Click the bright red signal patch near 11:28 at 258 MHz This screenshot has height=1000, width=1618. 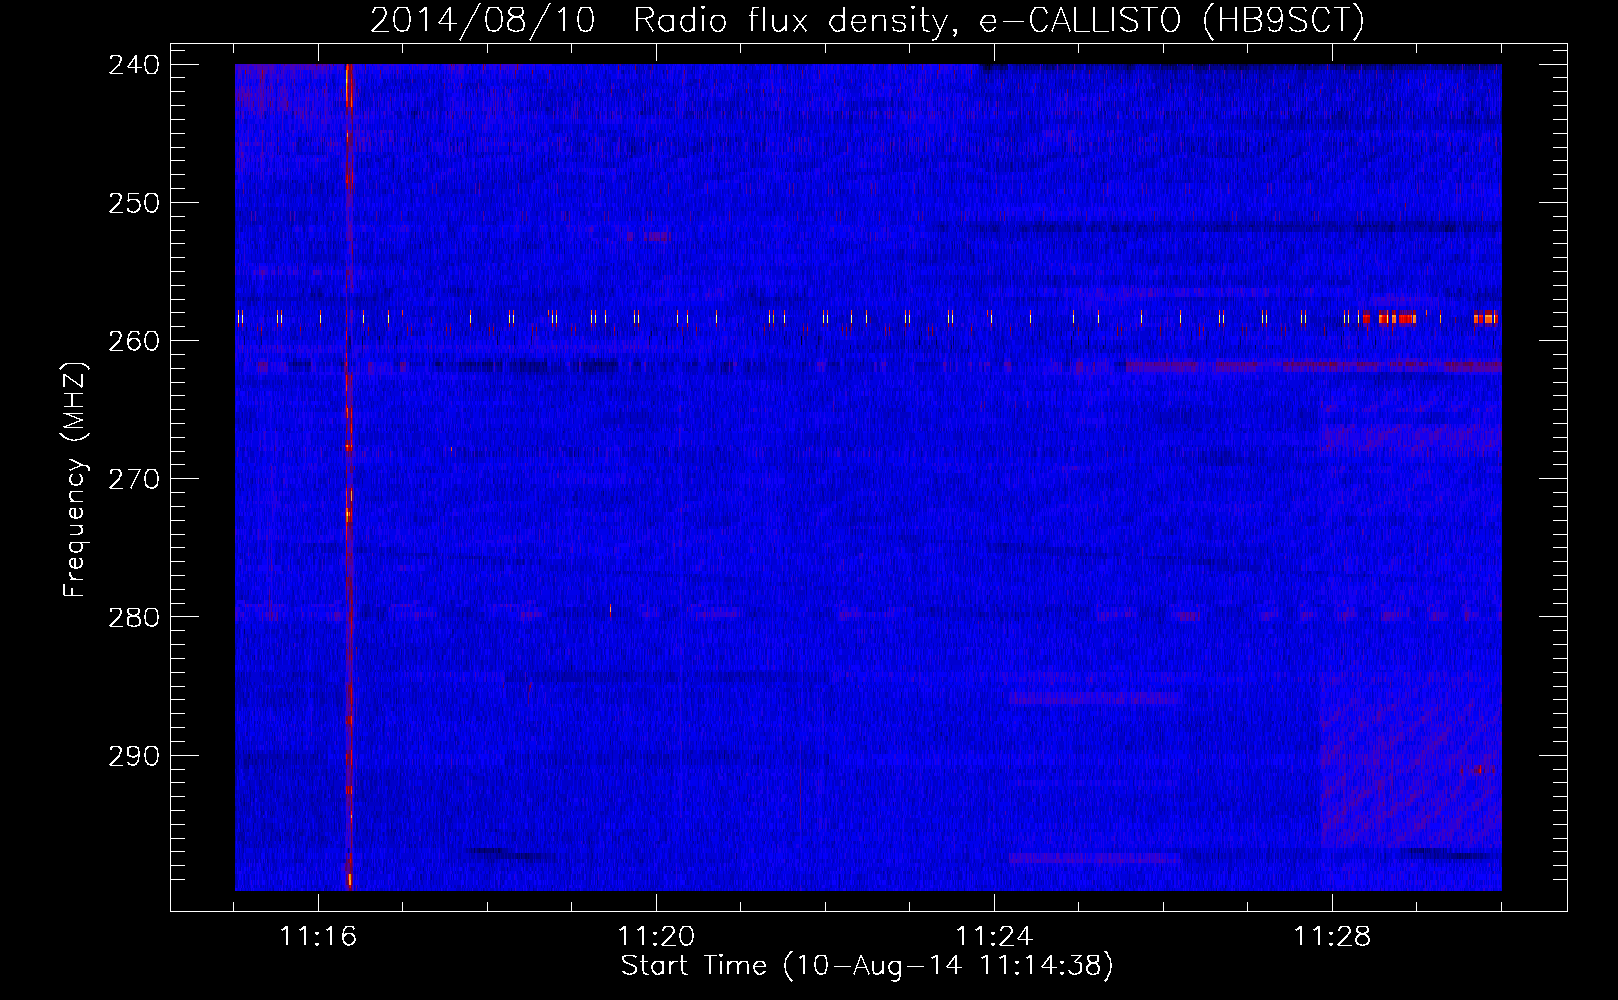[x=1397, y=318]
